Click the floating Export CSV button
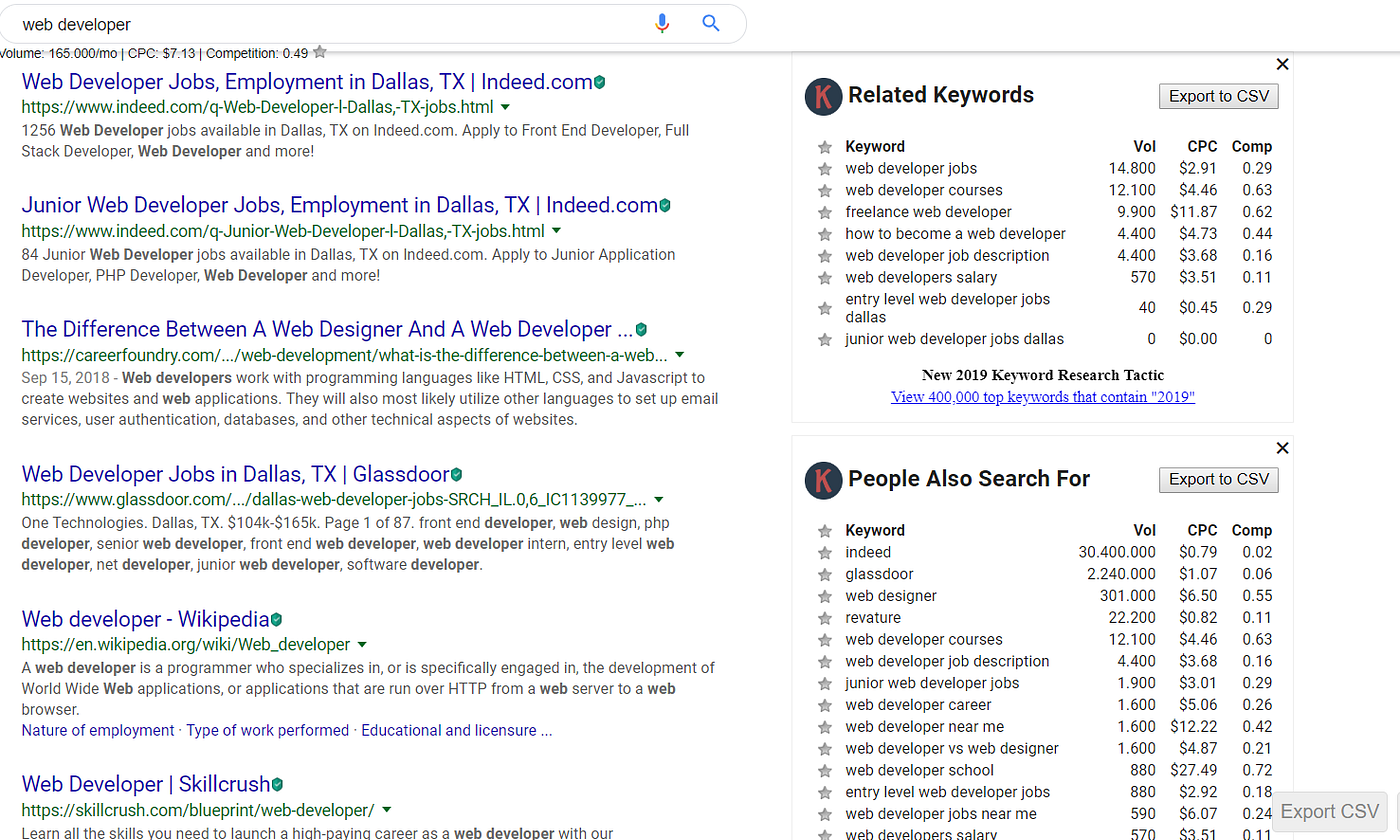Viewport: 1400px width, 840px height. 1330,811
